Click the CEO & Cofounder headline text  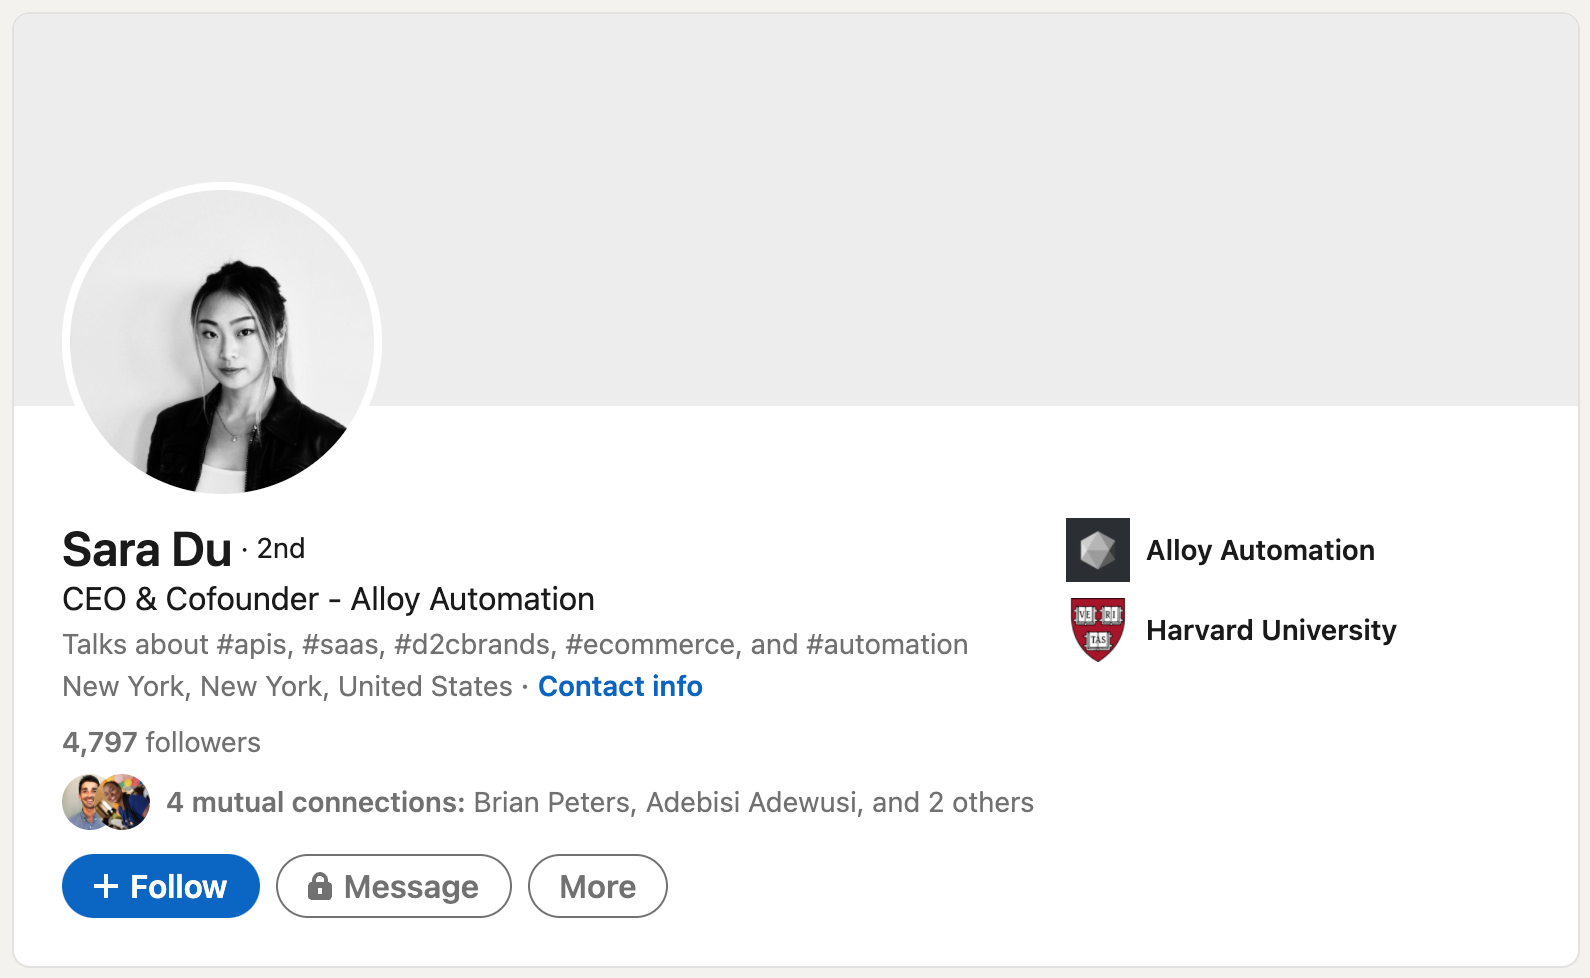pyautogui.click(x=328, y=599)
